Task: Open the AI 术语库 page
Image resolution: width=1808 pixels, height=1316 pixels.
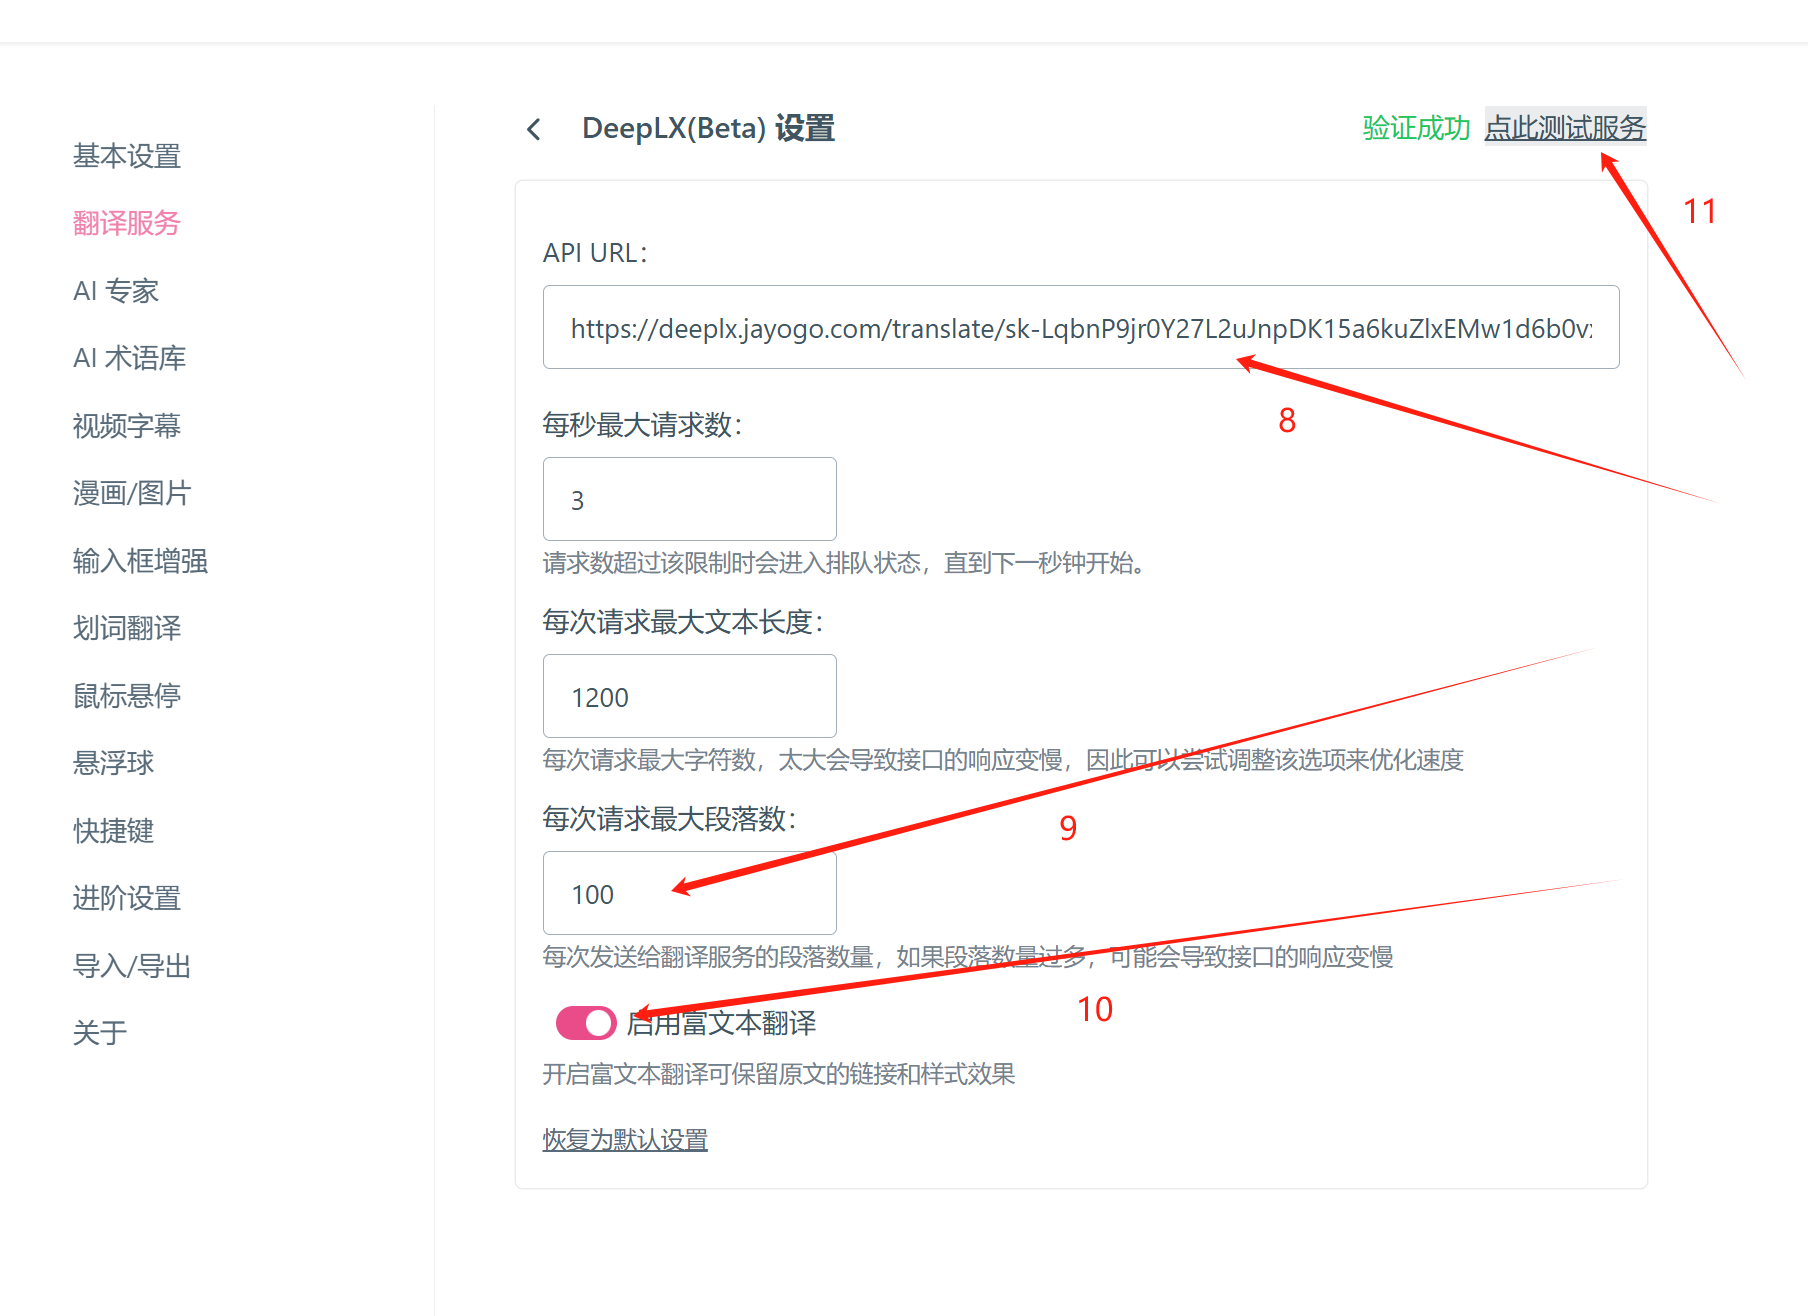Action: click(x=129, y=357)
